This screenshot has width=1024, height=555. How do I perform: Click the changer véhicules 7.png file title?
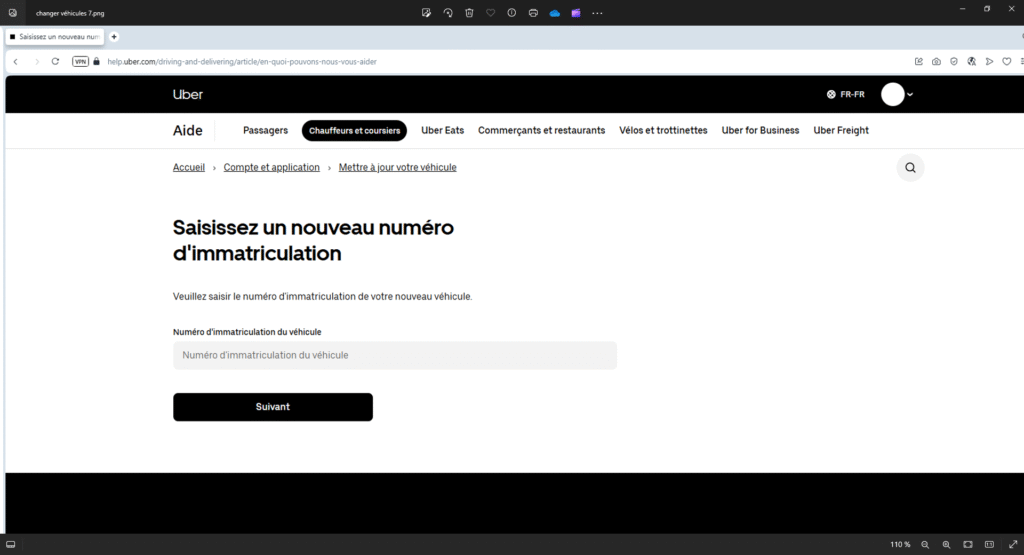[70, 13]
